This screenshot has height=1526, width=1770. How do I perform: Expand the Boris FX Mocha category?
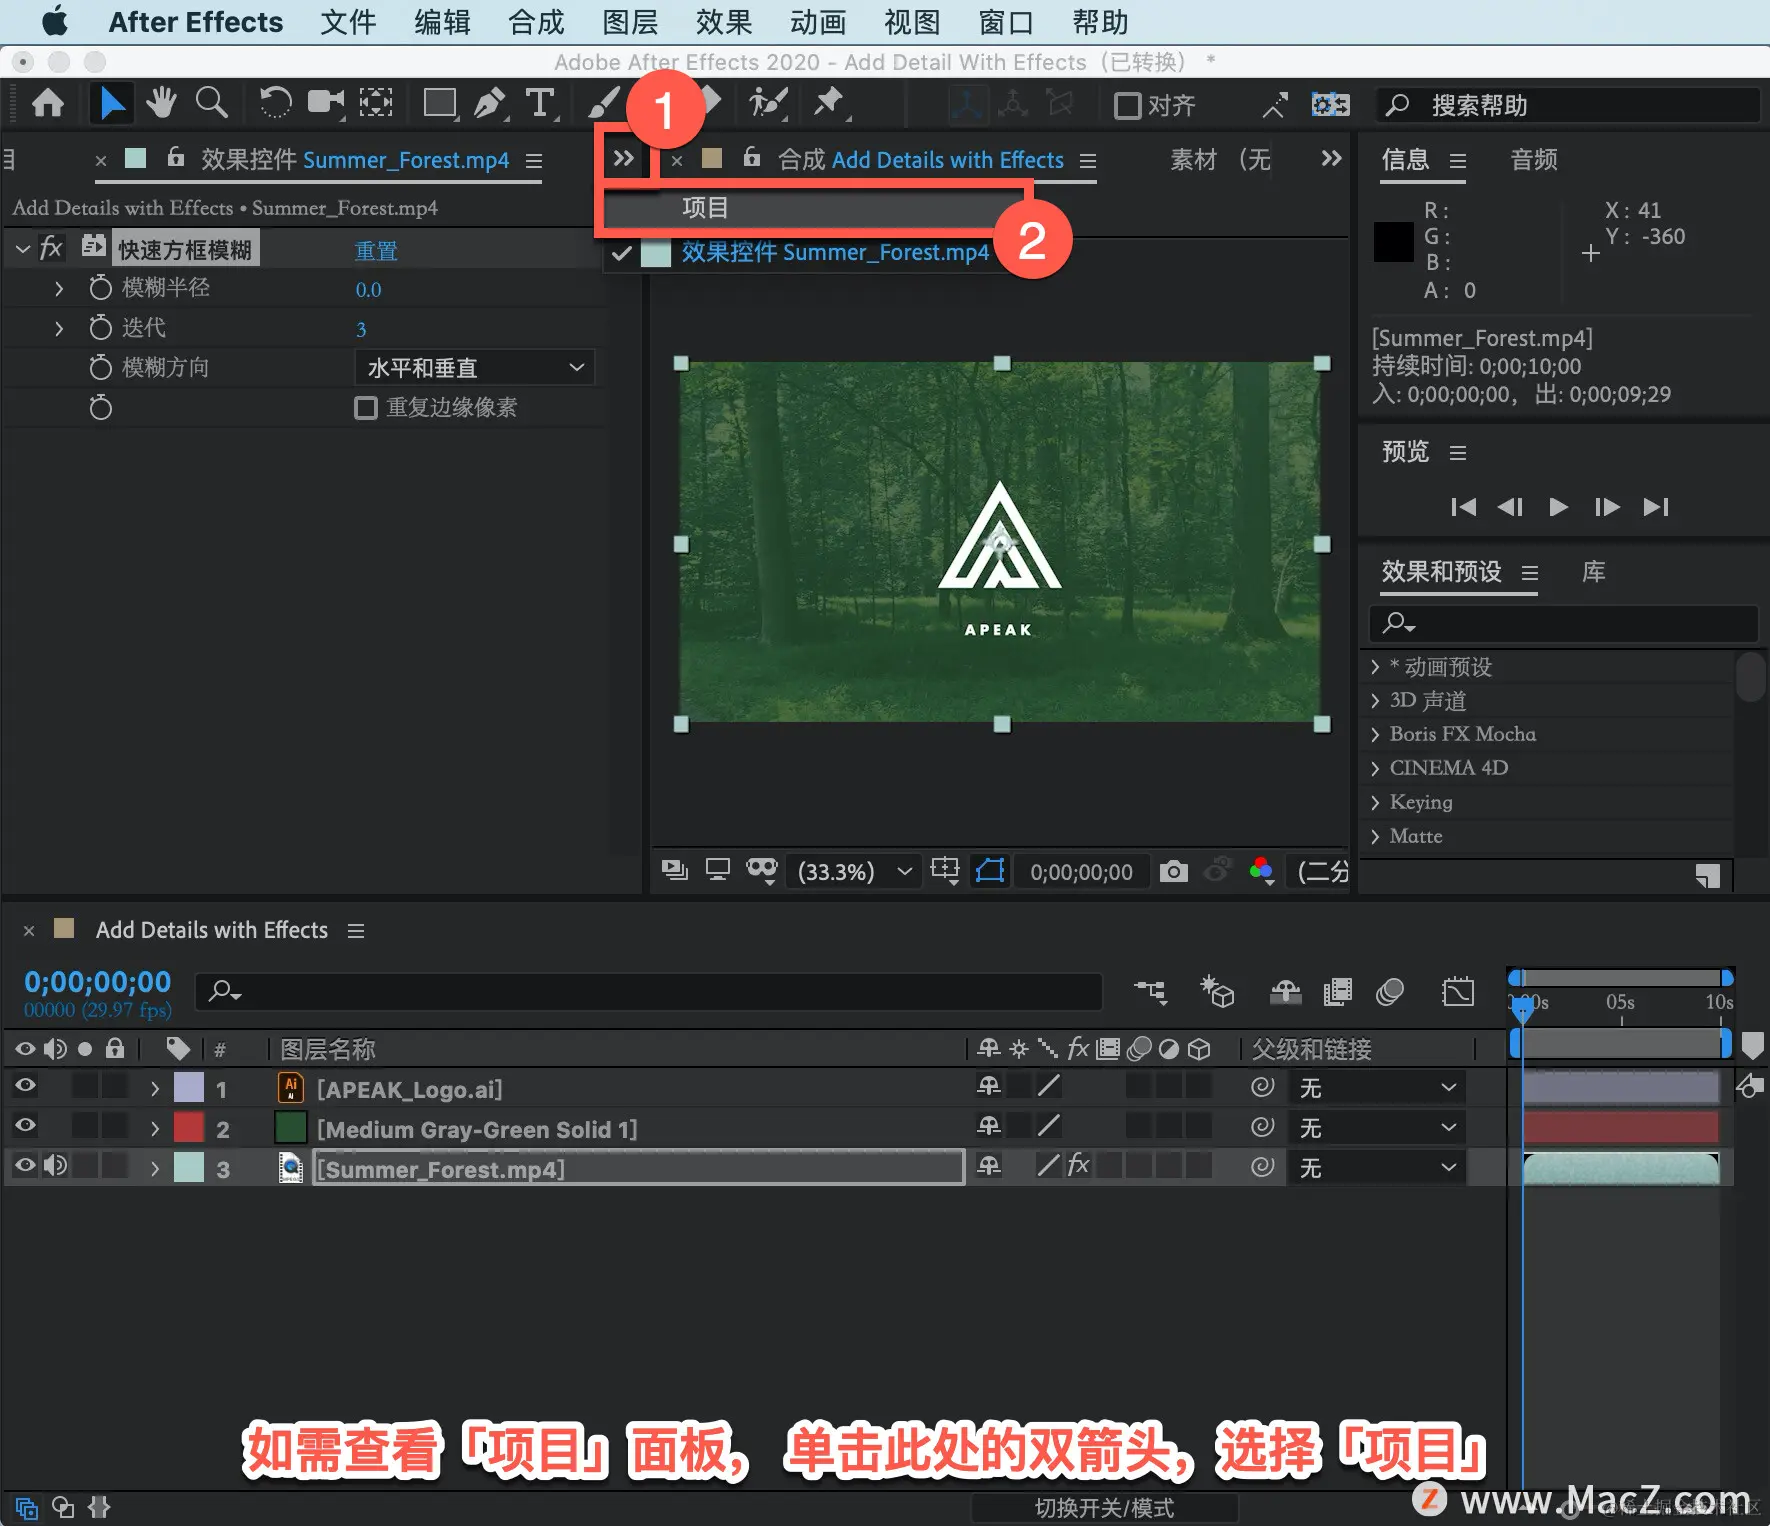[1375, 735]
